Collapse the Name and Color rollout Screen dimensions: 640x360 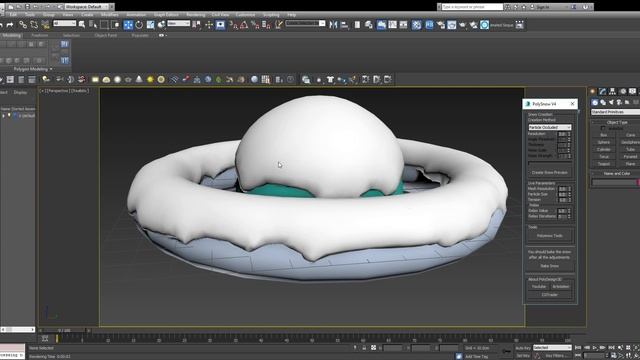(x=616, y=173)
